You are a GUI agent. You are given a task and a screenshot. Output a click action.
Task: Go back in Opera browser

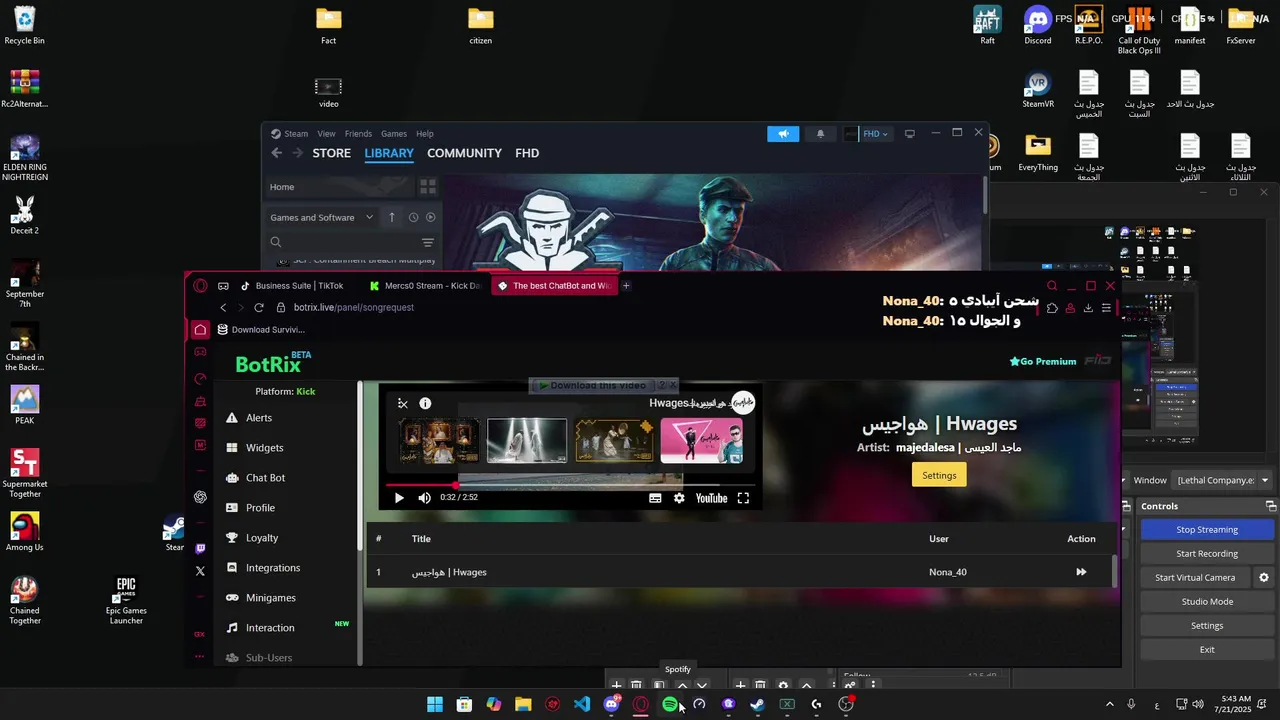pos(223,308)
